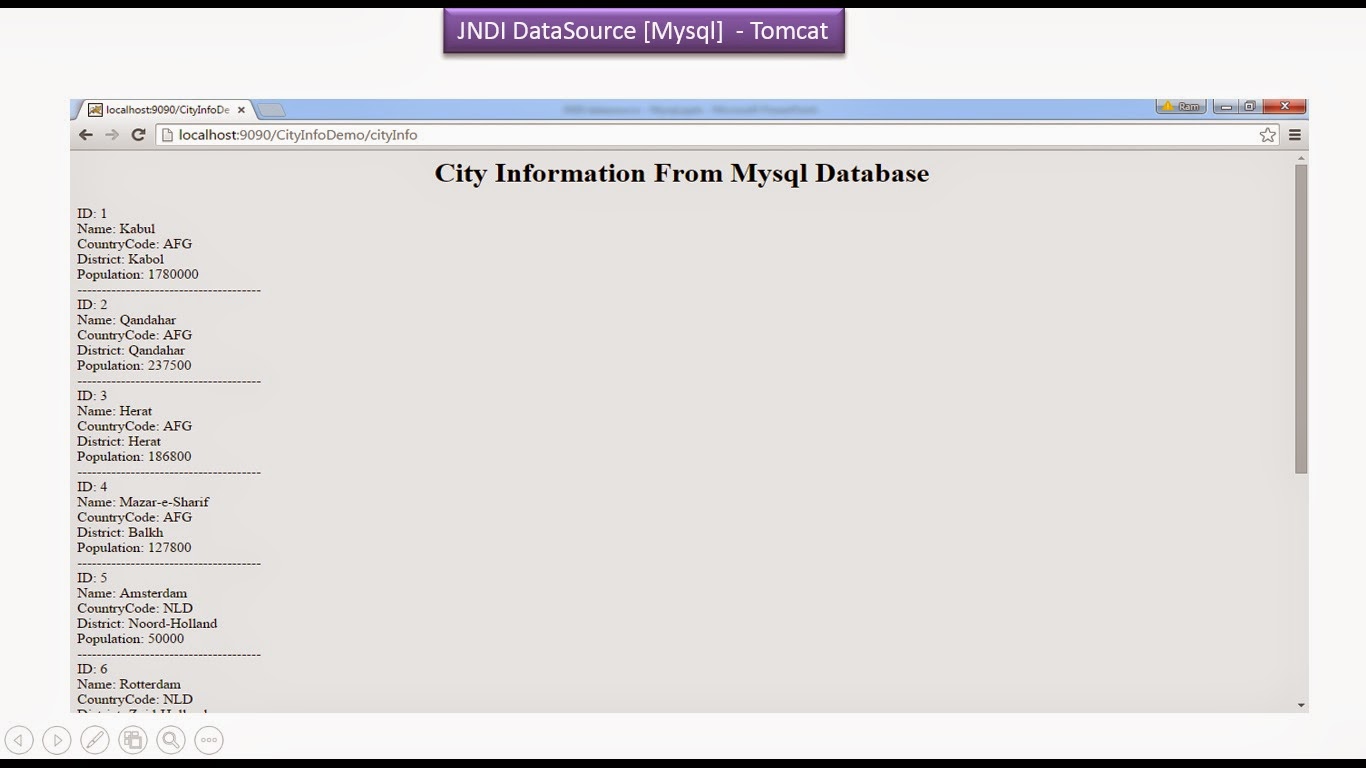This screenshot has height=768, width=1366.
Task: Open the slideshow more options icon
Action: tap(209, 740)
